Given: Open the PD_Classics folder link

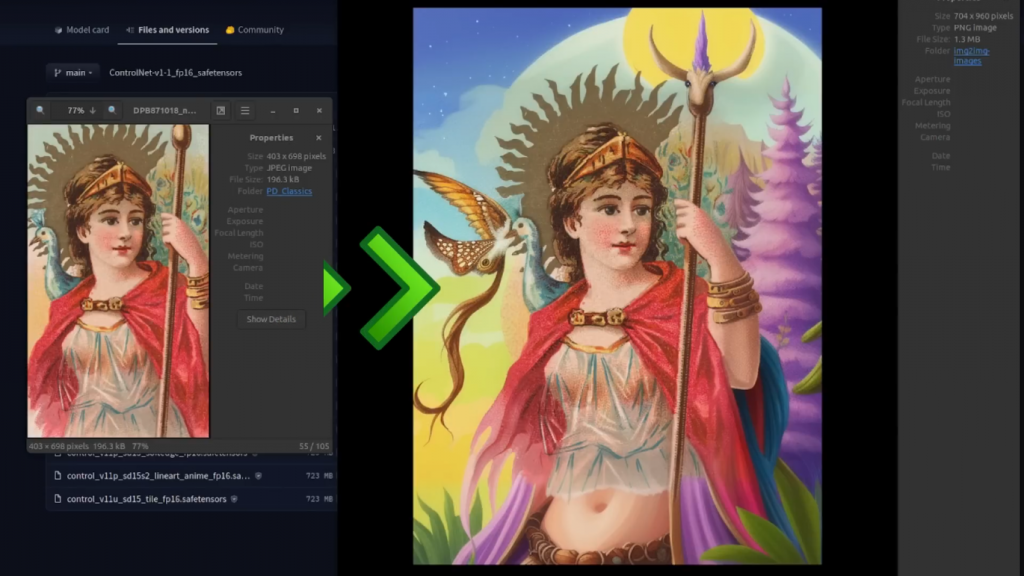Looking at the screenshot, I should click(289, 191).
